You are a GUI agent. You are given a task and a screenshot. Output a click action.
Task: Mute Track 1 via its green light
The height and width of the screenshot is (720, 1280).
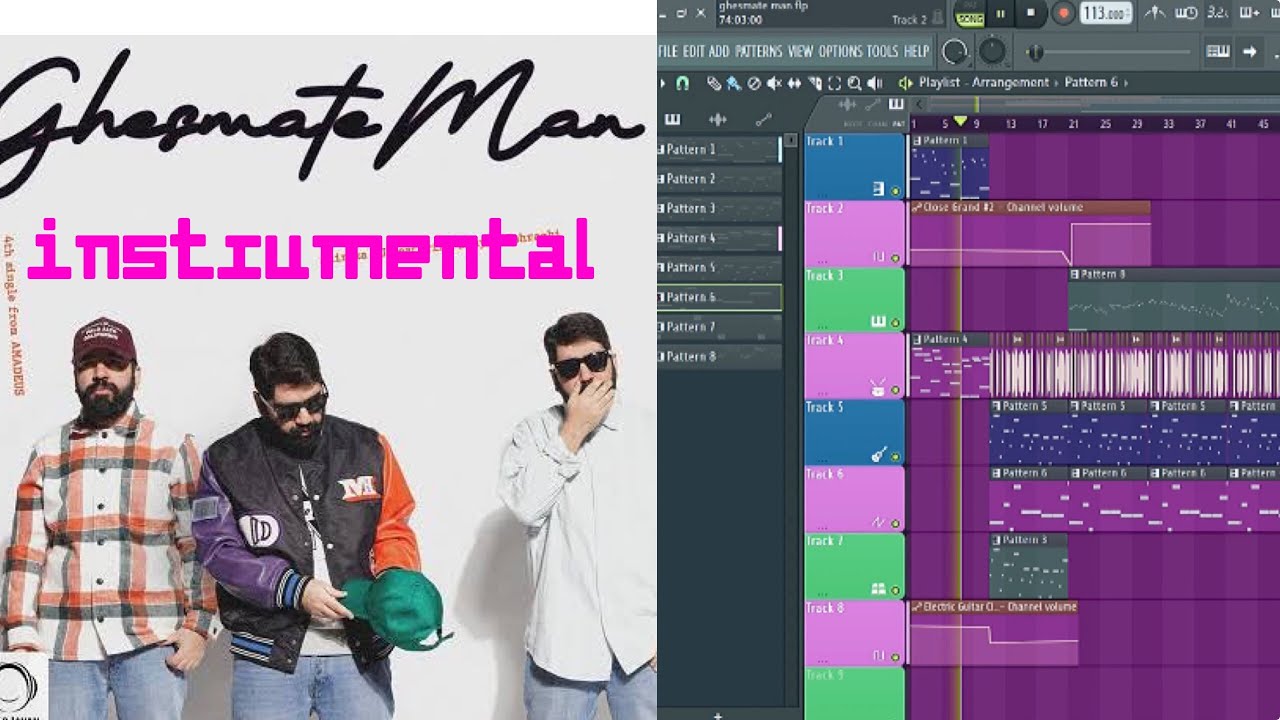[896, 190]
